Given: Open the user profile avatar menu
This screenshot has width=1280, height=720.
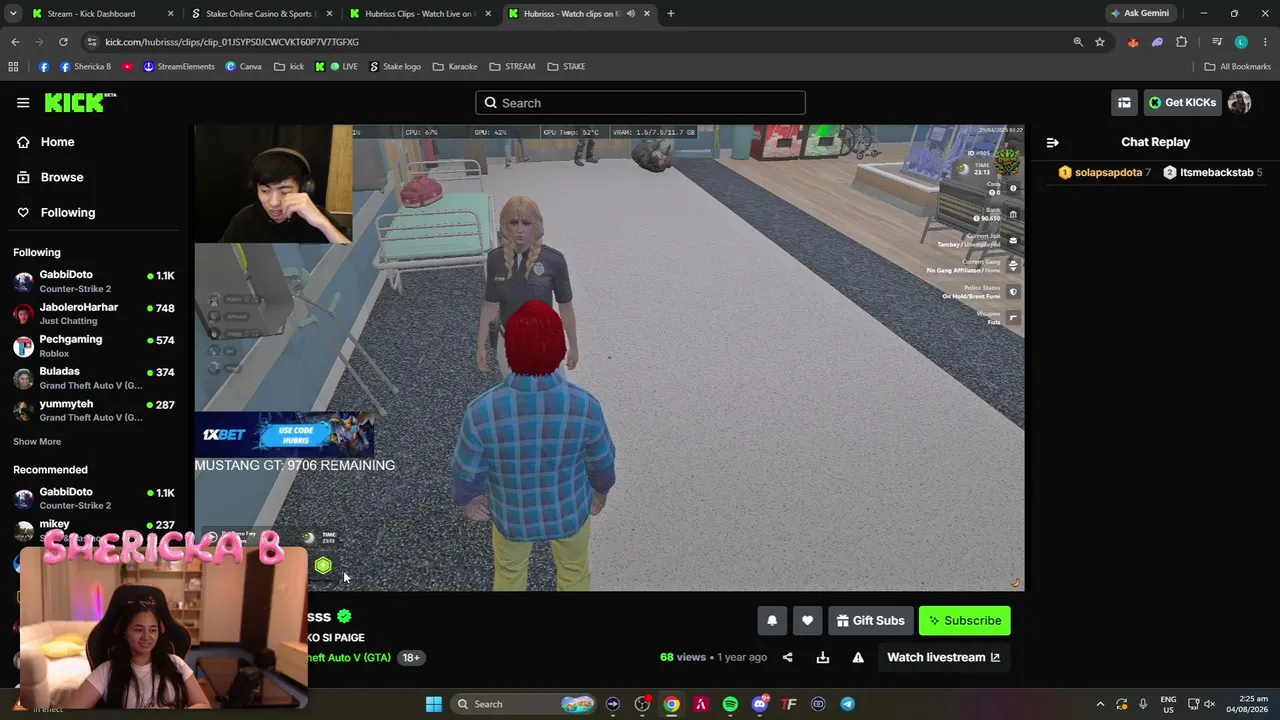Looking at the screenshot, I should click(x=1239, y=102).
